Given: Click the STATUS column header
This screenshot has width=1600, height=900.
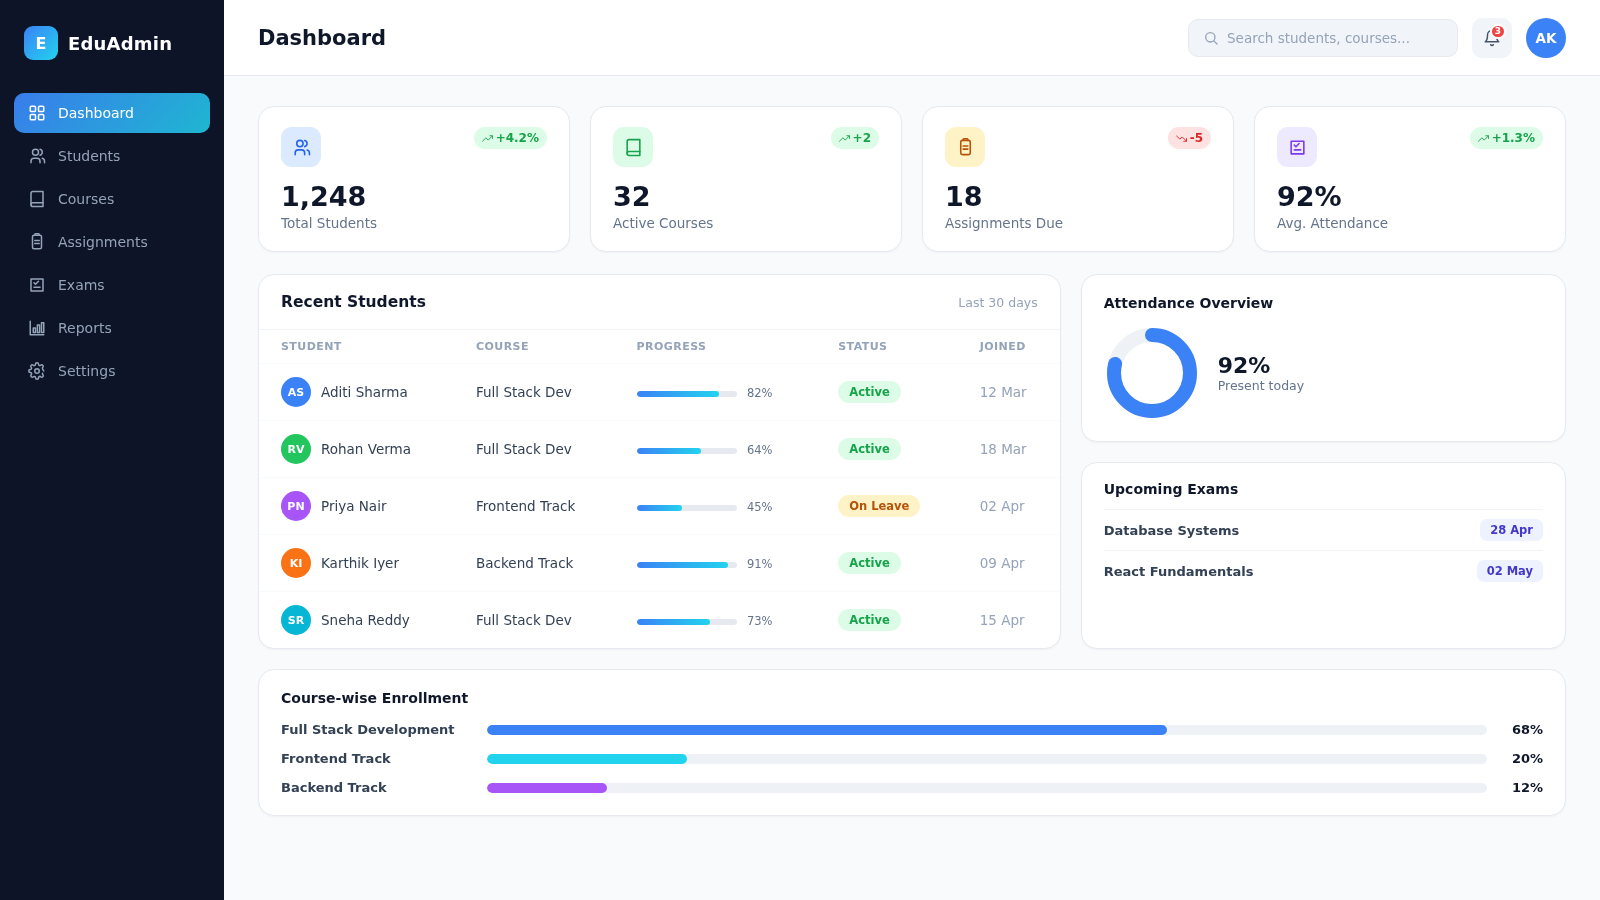Looking at the screenshot, I should tap(862, 346).
